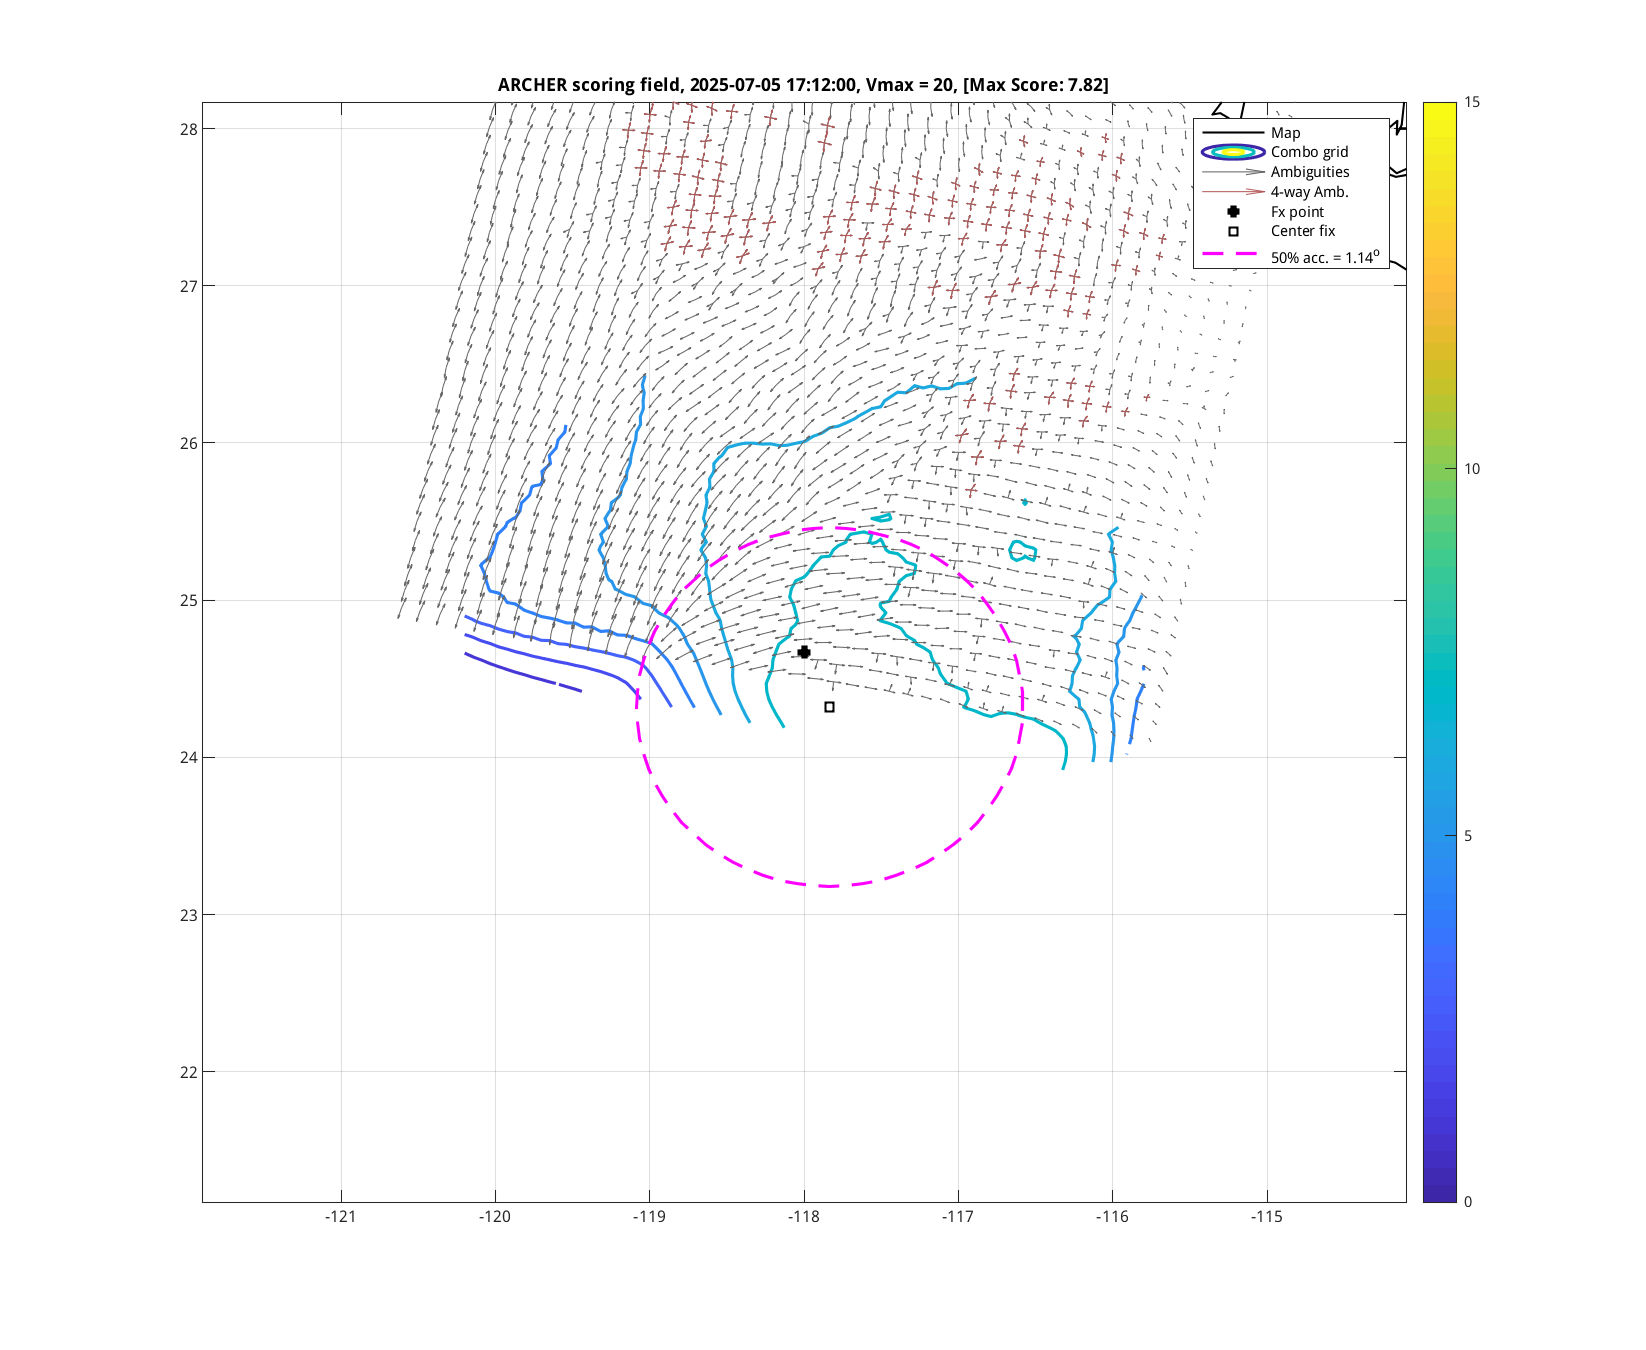Select the Fx point symbol in the legend
The image size is (1646, 1350).
1233,212
